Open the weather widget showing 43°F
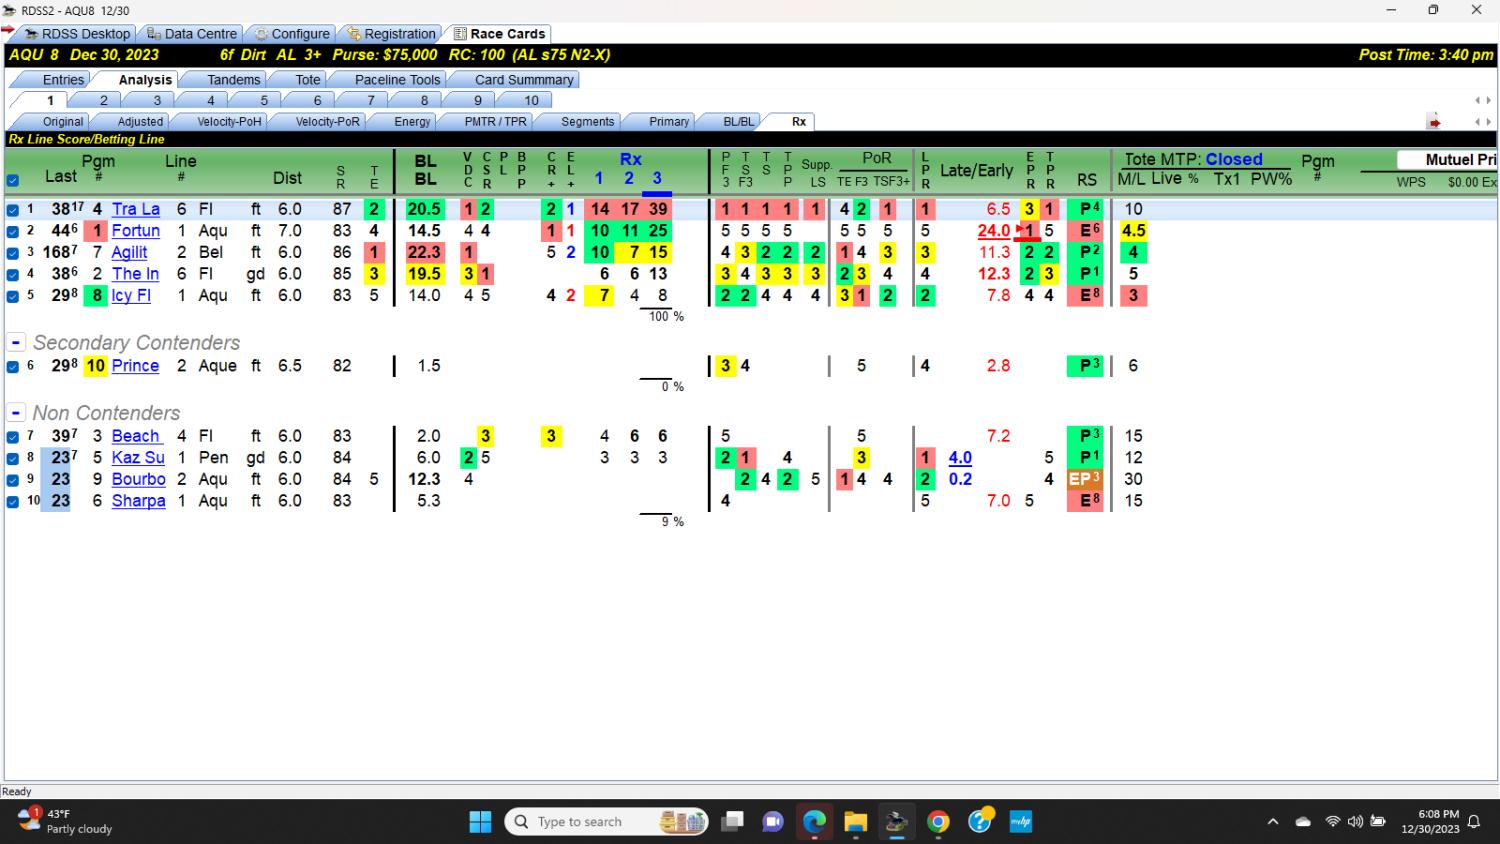This screenshot has height=844, width=1500. [x=65, y=821]
